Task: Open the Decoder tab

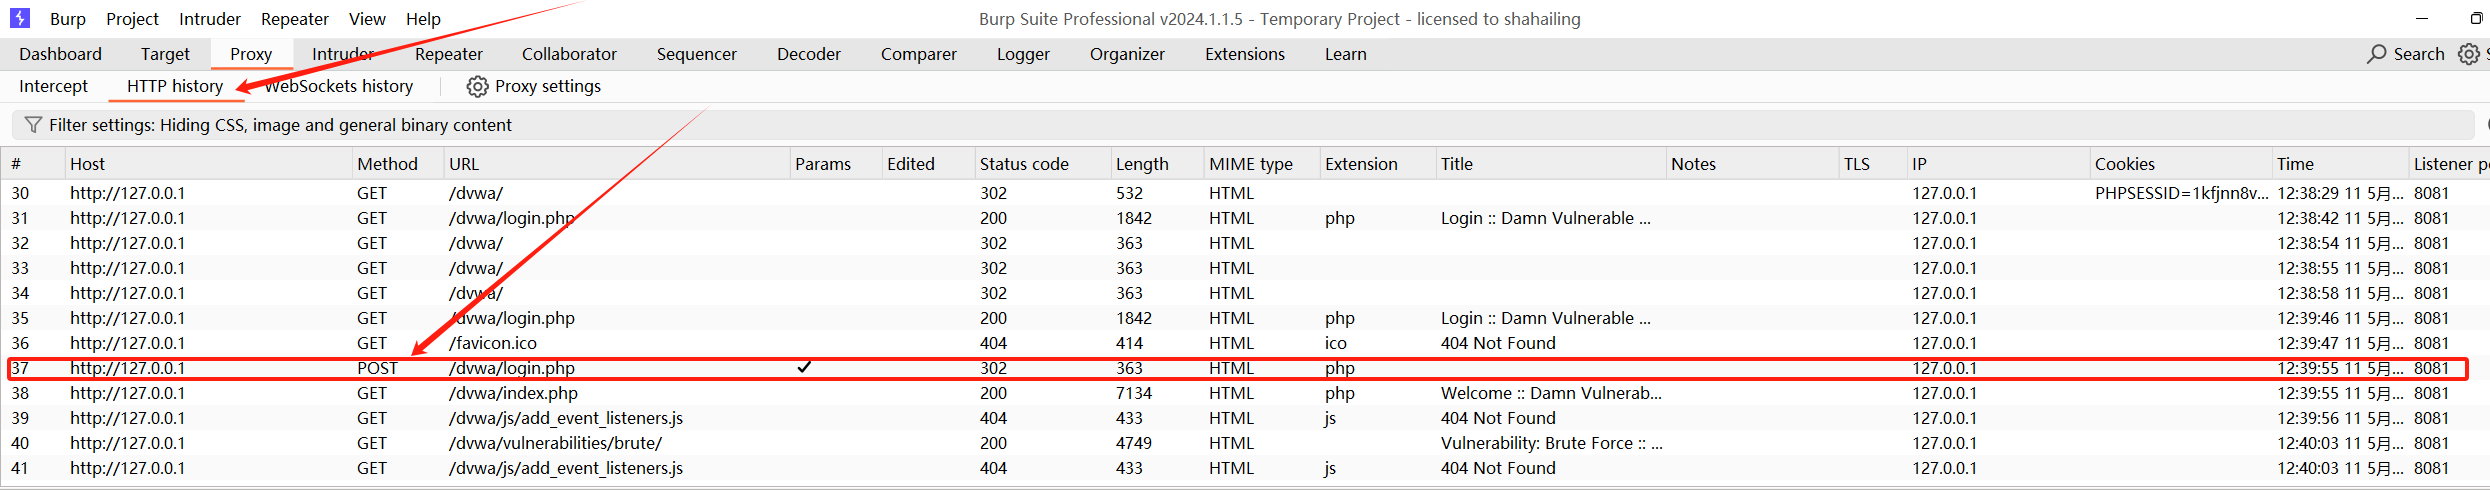Action: (x=809, y=54)
